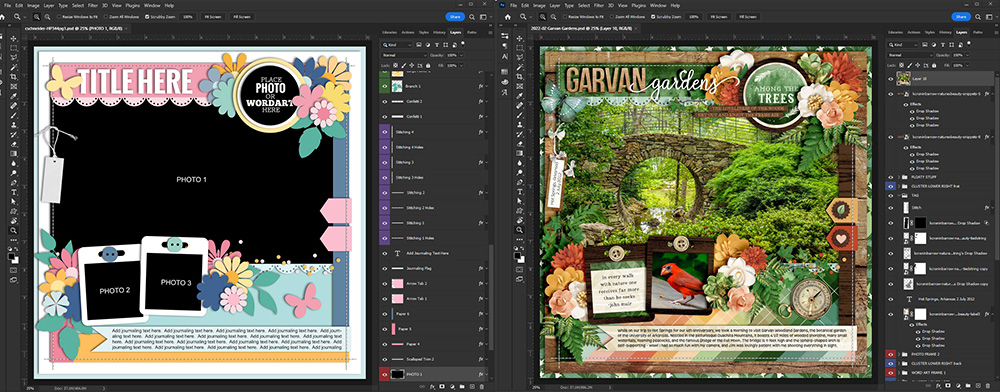
Task: Click add layer mask icon in right Layers panel
Action: click(948, 386)
